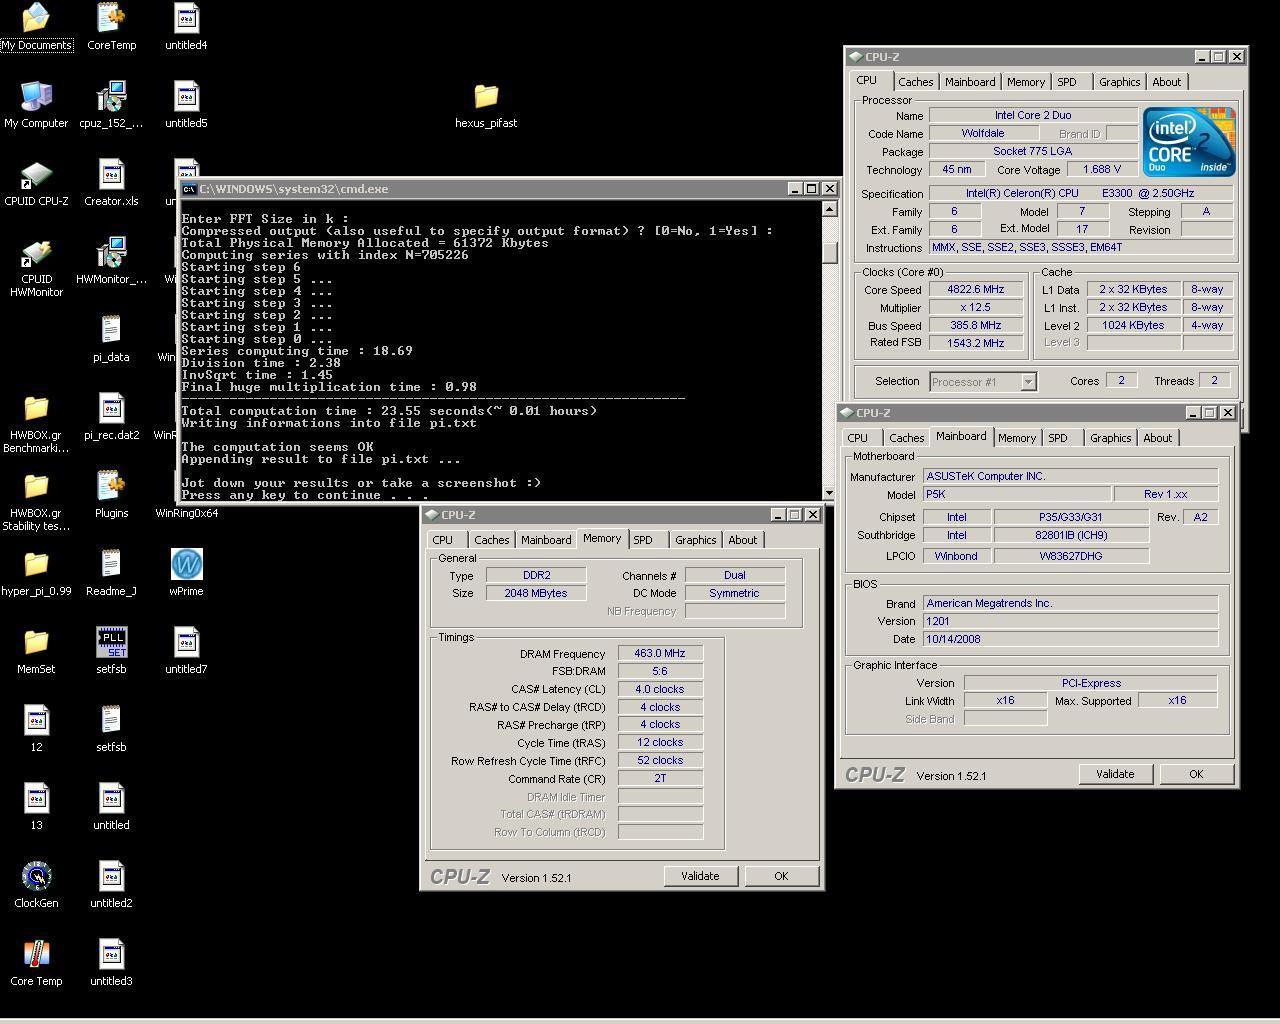The width and height of the screenshot is (1280, 1024).
Task: Open About tab in top CPU-Z window
Action: (x=1166, y=82)
